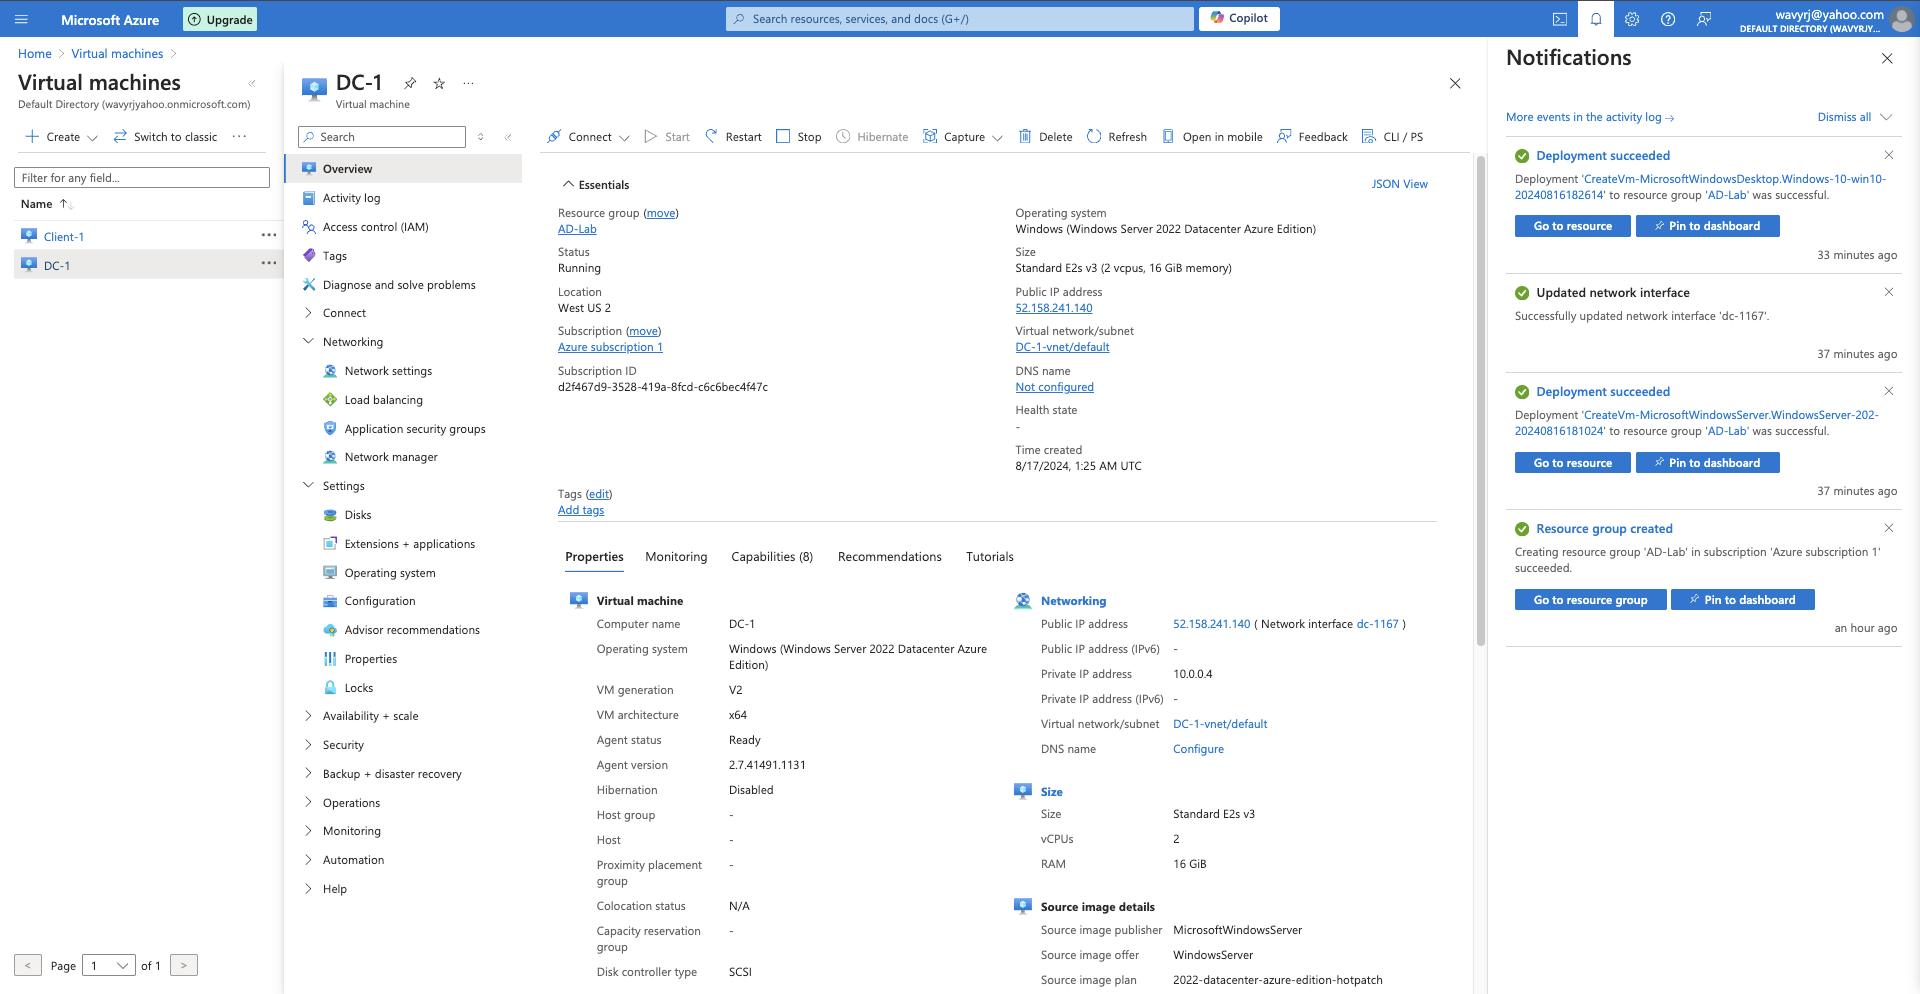
Task: Switch to the Capabilities (8) tab
Action: click(772, 557)
